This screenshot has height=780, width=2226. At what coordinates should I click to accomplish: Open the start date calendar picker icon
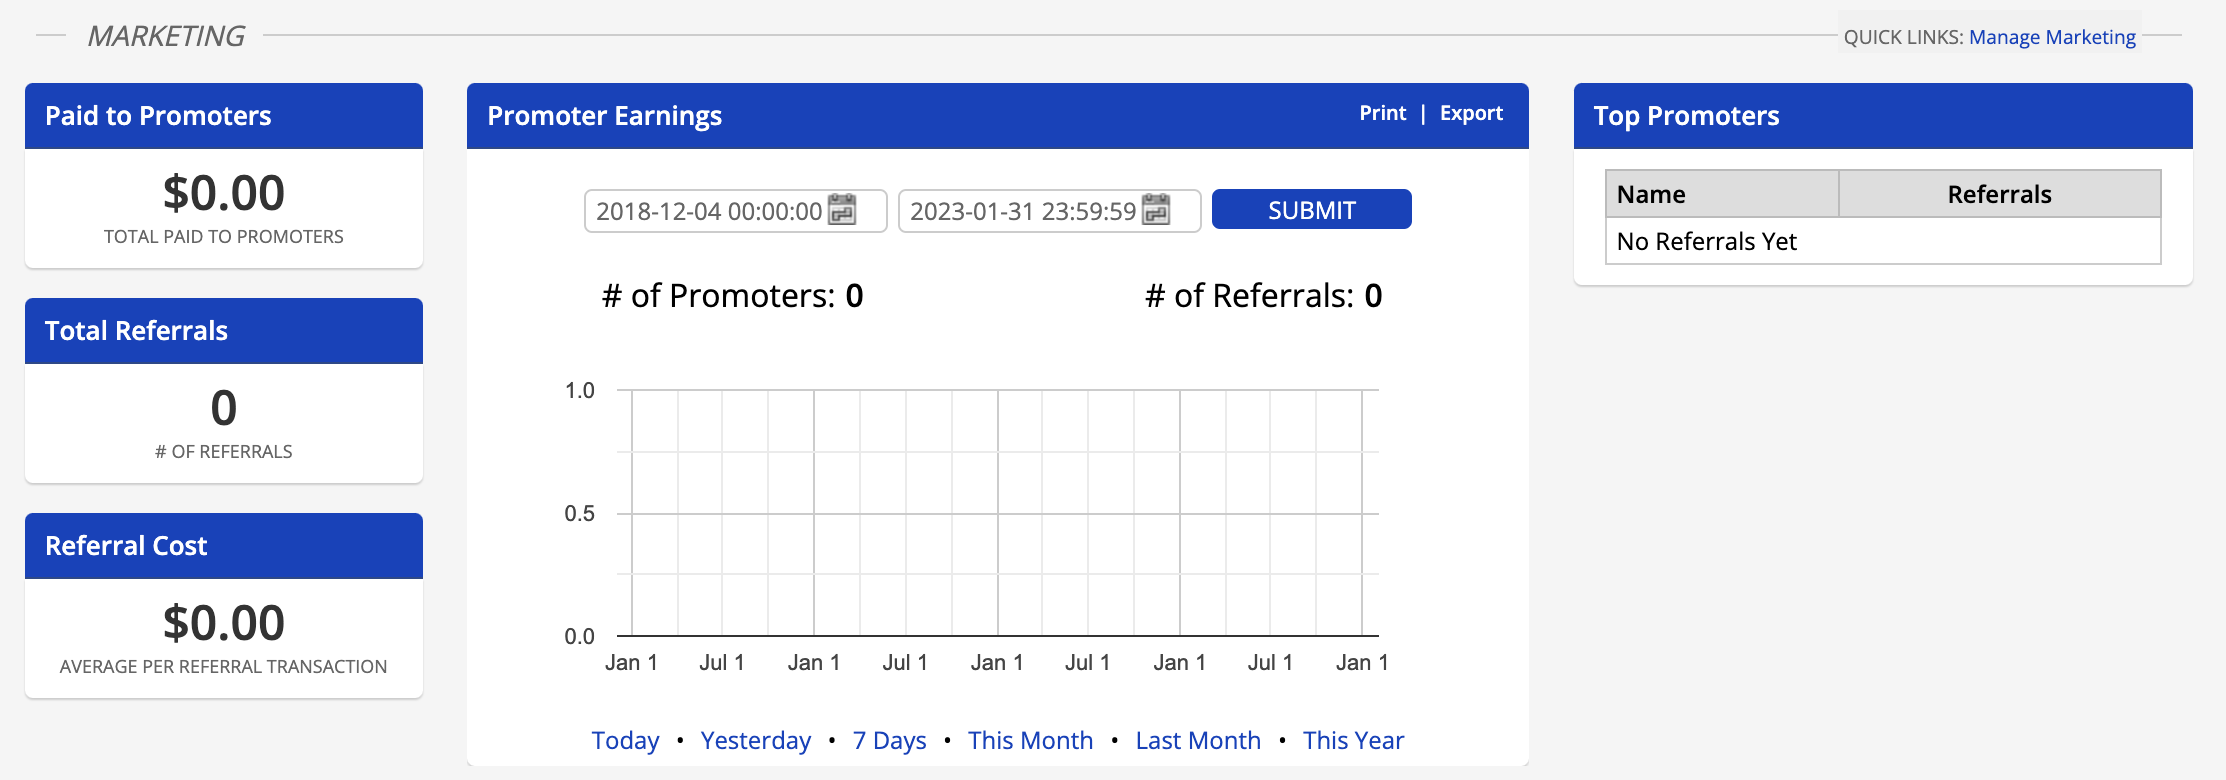click(842, 210)
